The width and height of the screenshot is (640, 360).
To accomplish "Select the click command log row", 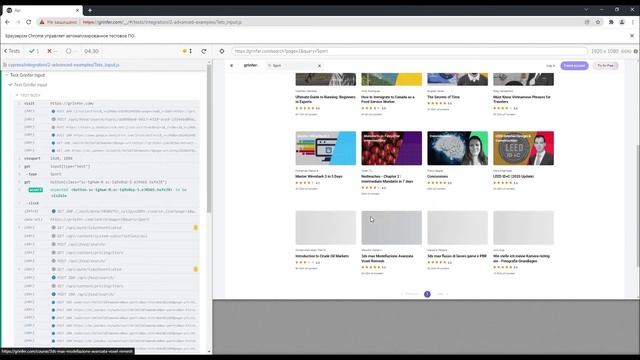I will click(x=107, y=203).
